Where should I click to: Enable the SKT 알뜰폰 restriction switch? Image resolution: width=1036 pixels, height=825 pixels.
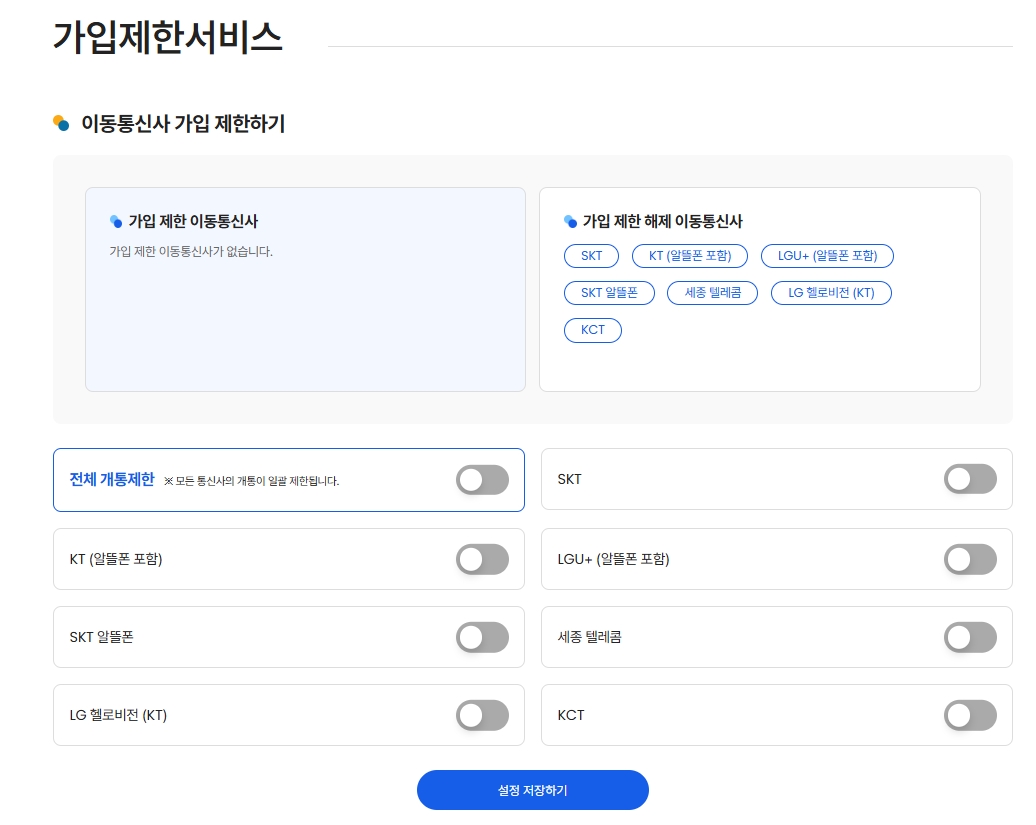(x=482, y=637)
